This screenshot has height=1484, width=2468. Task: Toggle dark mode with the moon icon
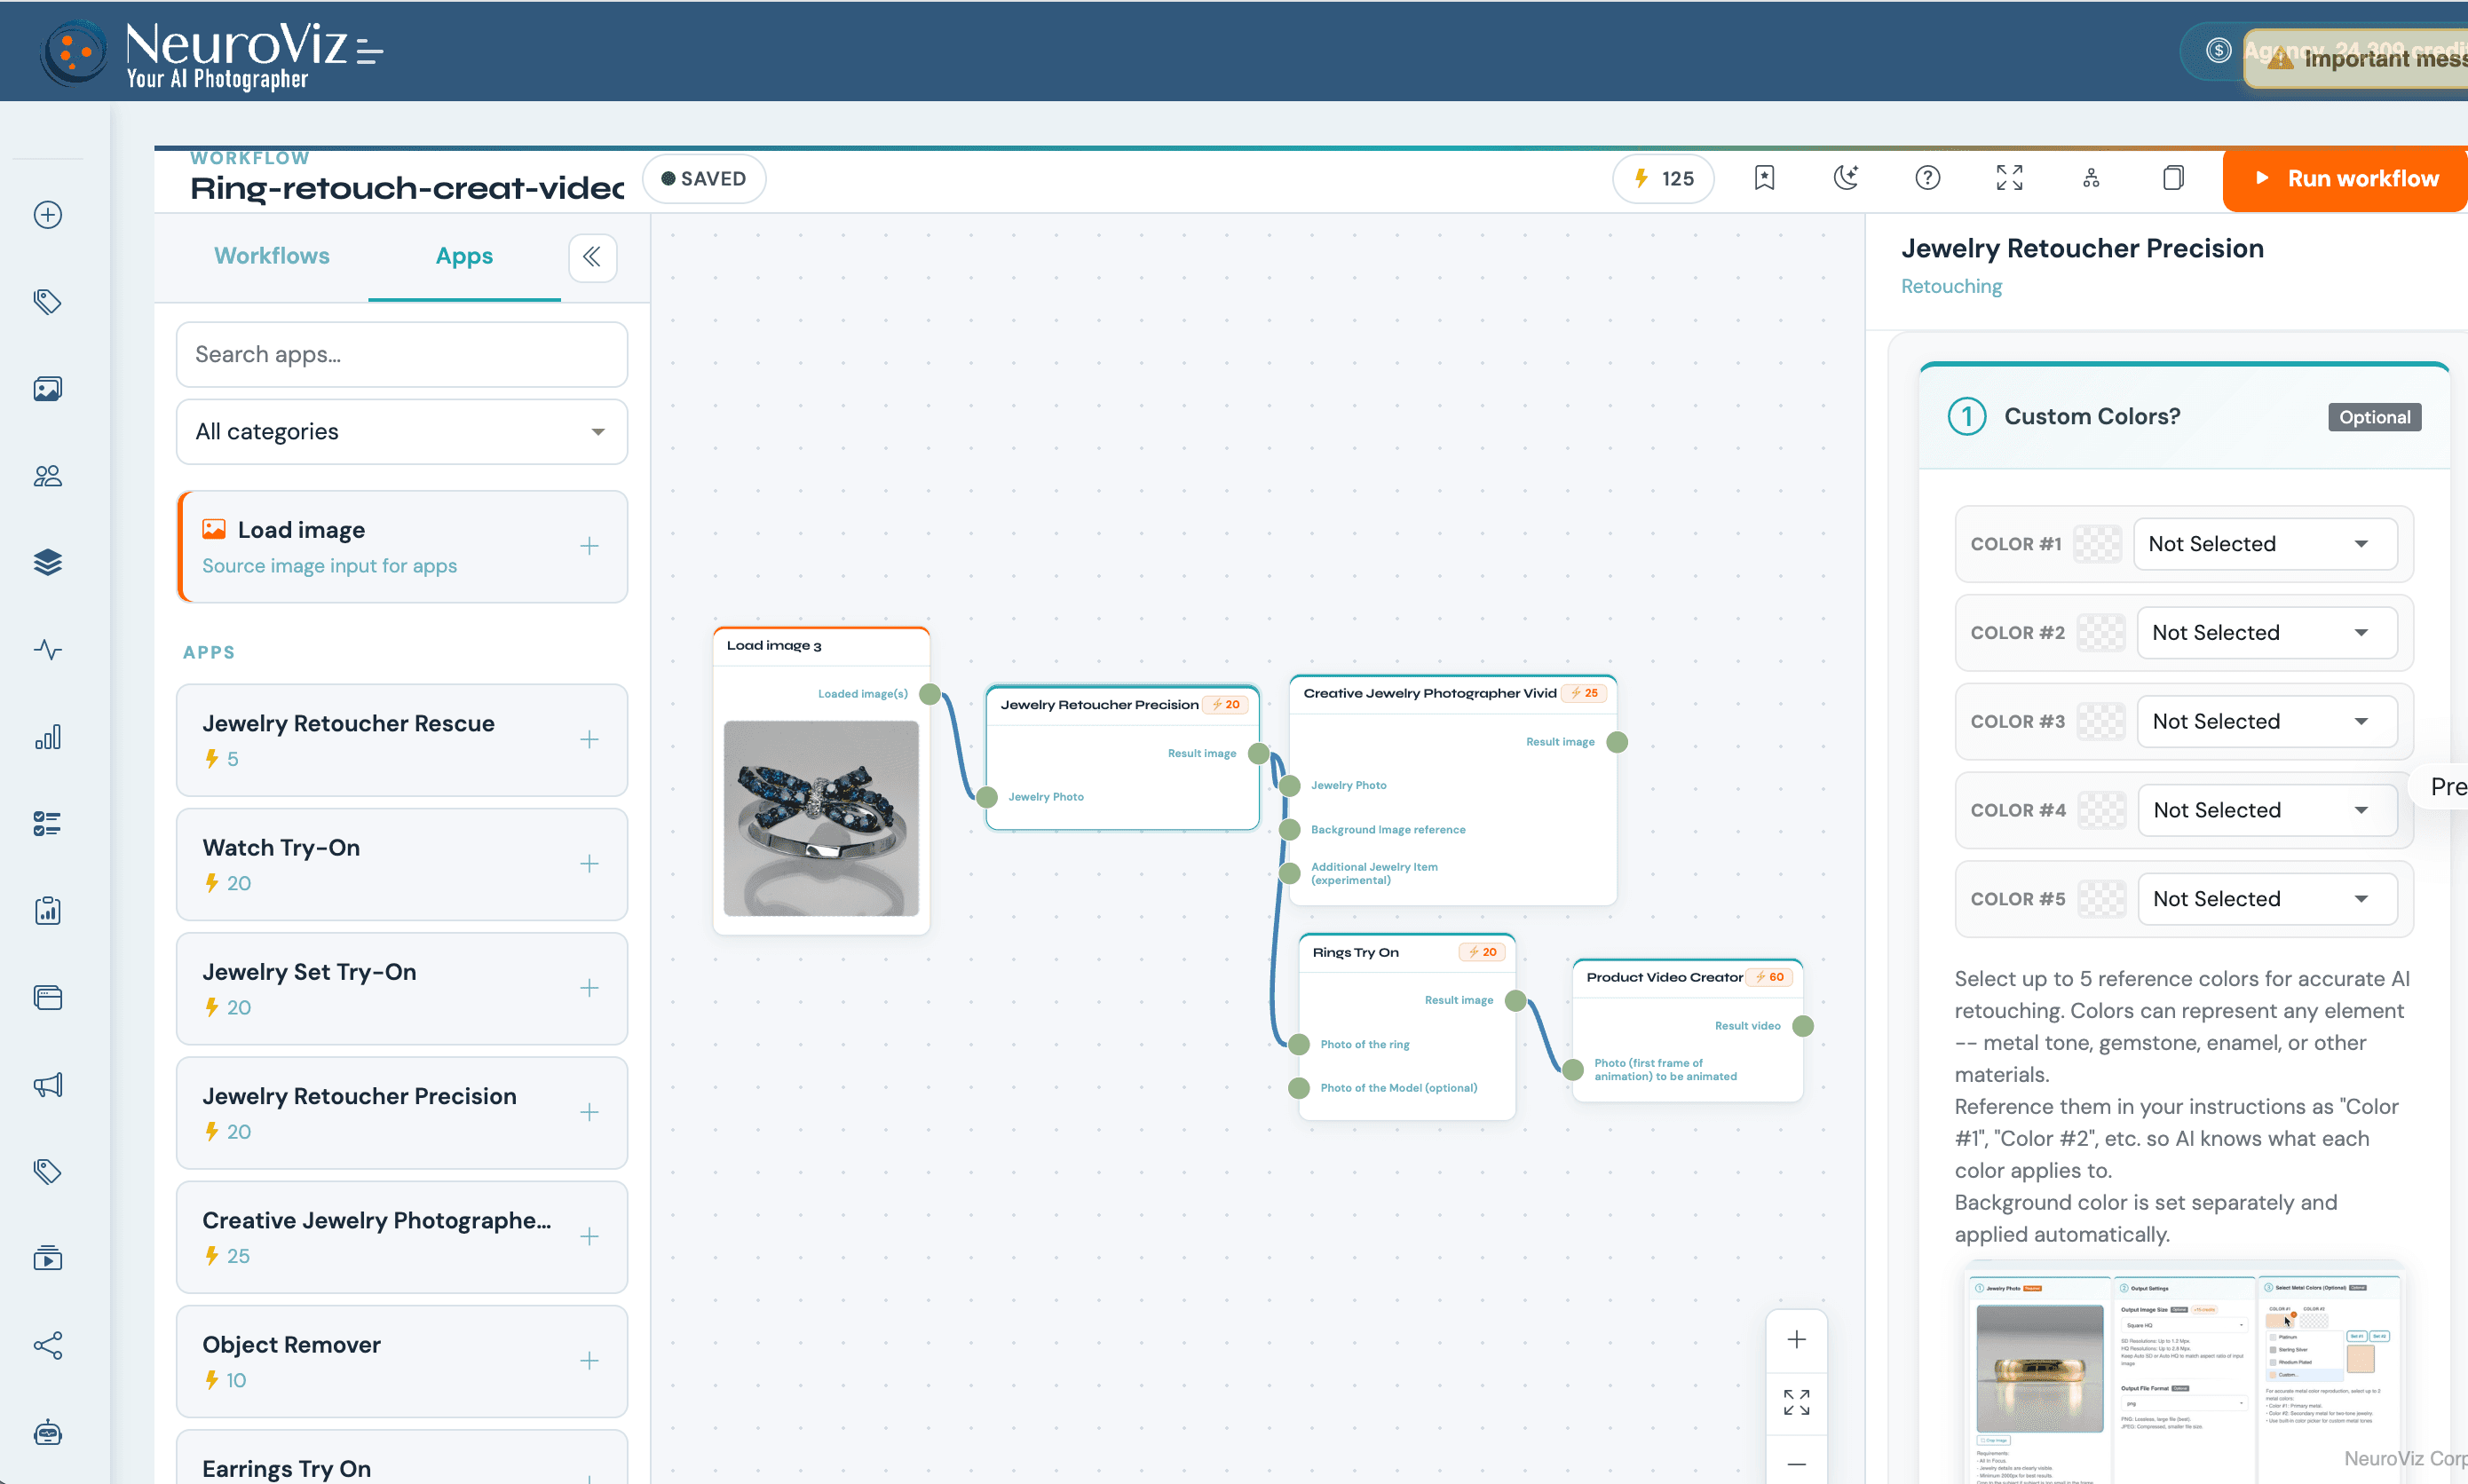pos(1846,178)
